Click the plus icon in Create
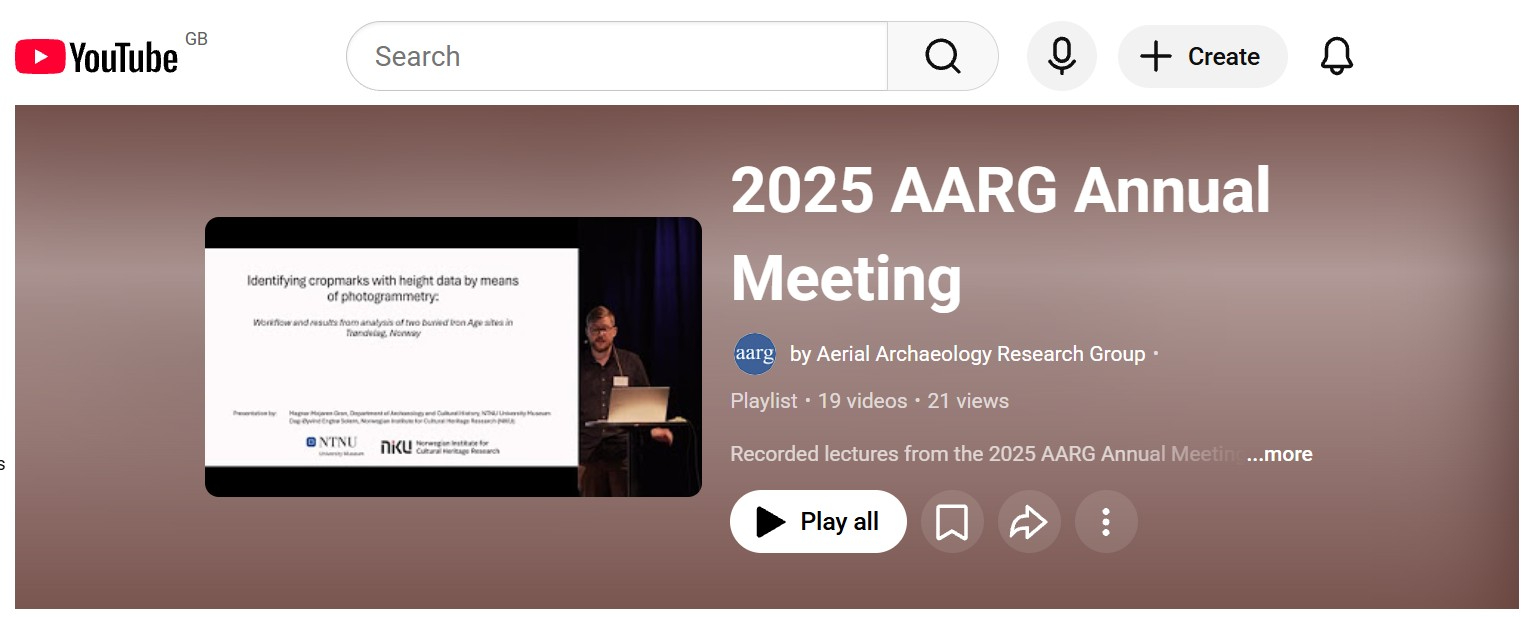 [1155, 56]
